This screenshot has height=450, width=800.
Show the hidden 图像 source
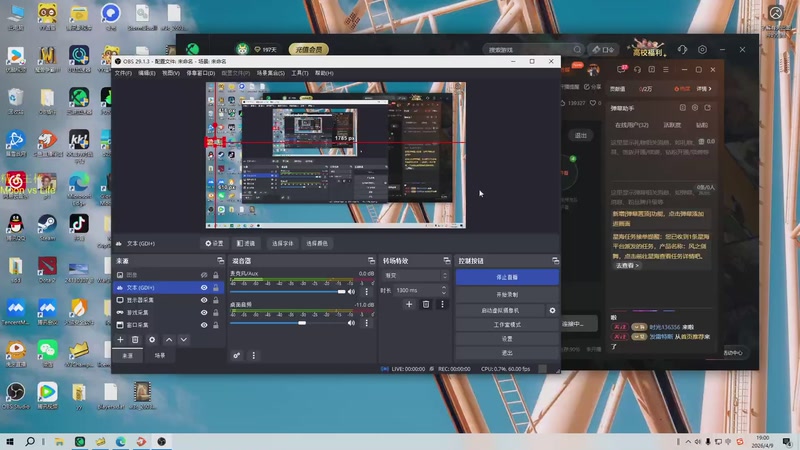204,275
